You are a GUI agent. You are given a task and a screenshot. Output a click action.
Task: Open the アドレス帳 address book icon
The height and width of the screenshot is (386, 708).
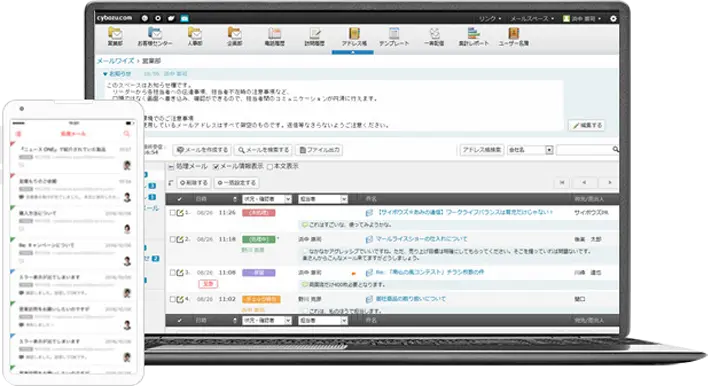pos(354,37)
